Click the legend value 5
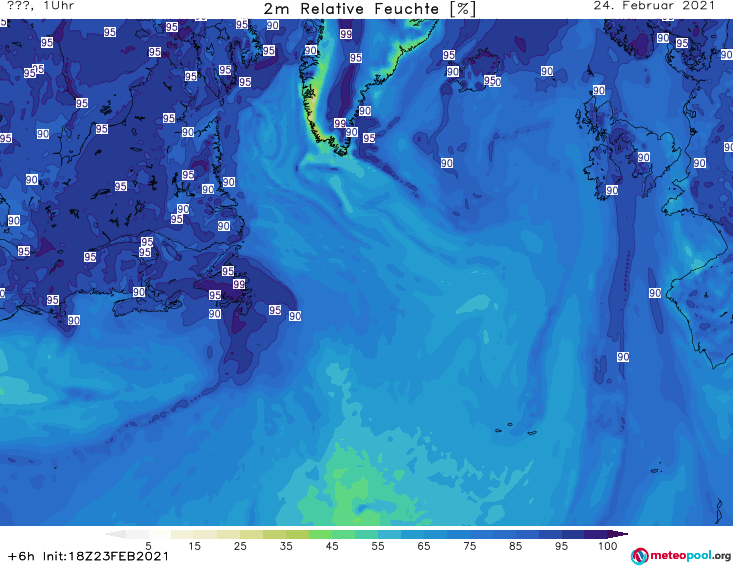The height and width of the screenshot is (566, 733). click(x=148, y=546)
